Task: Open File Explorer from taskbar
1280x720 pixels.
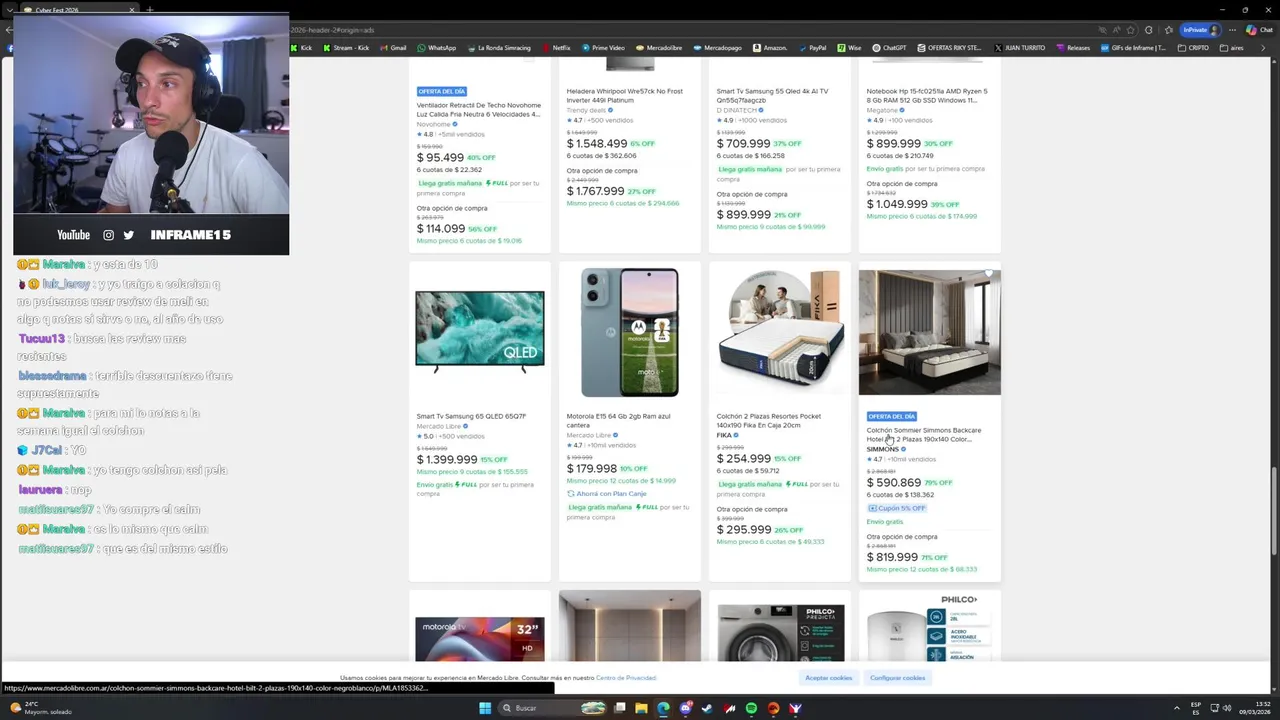Action: 641,708
